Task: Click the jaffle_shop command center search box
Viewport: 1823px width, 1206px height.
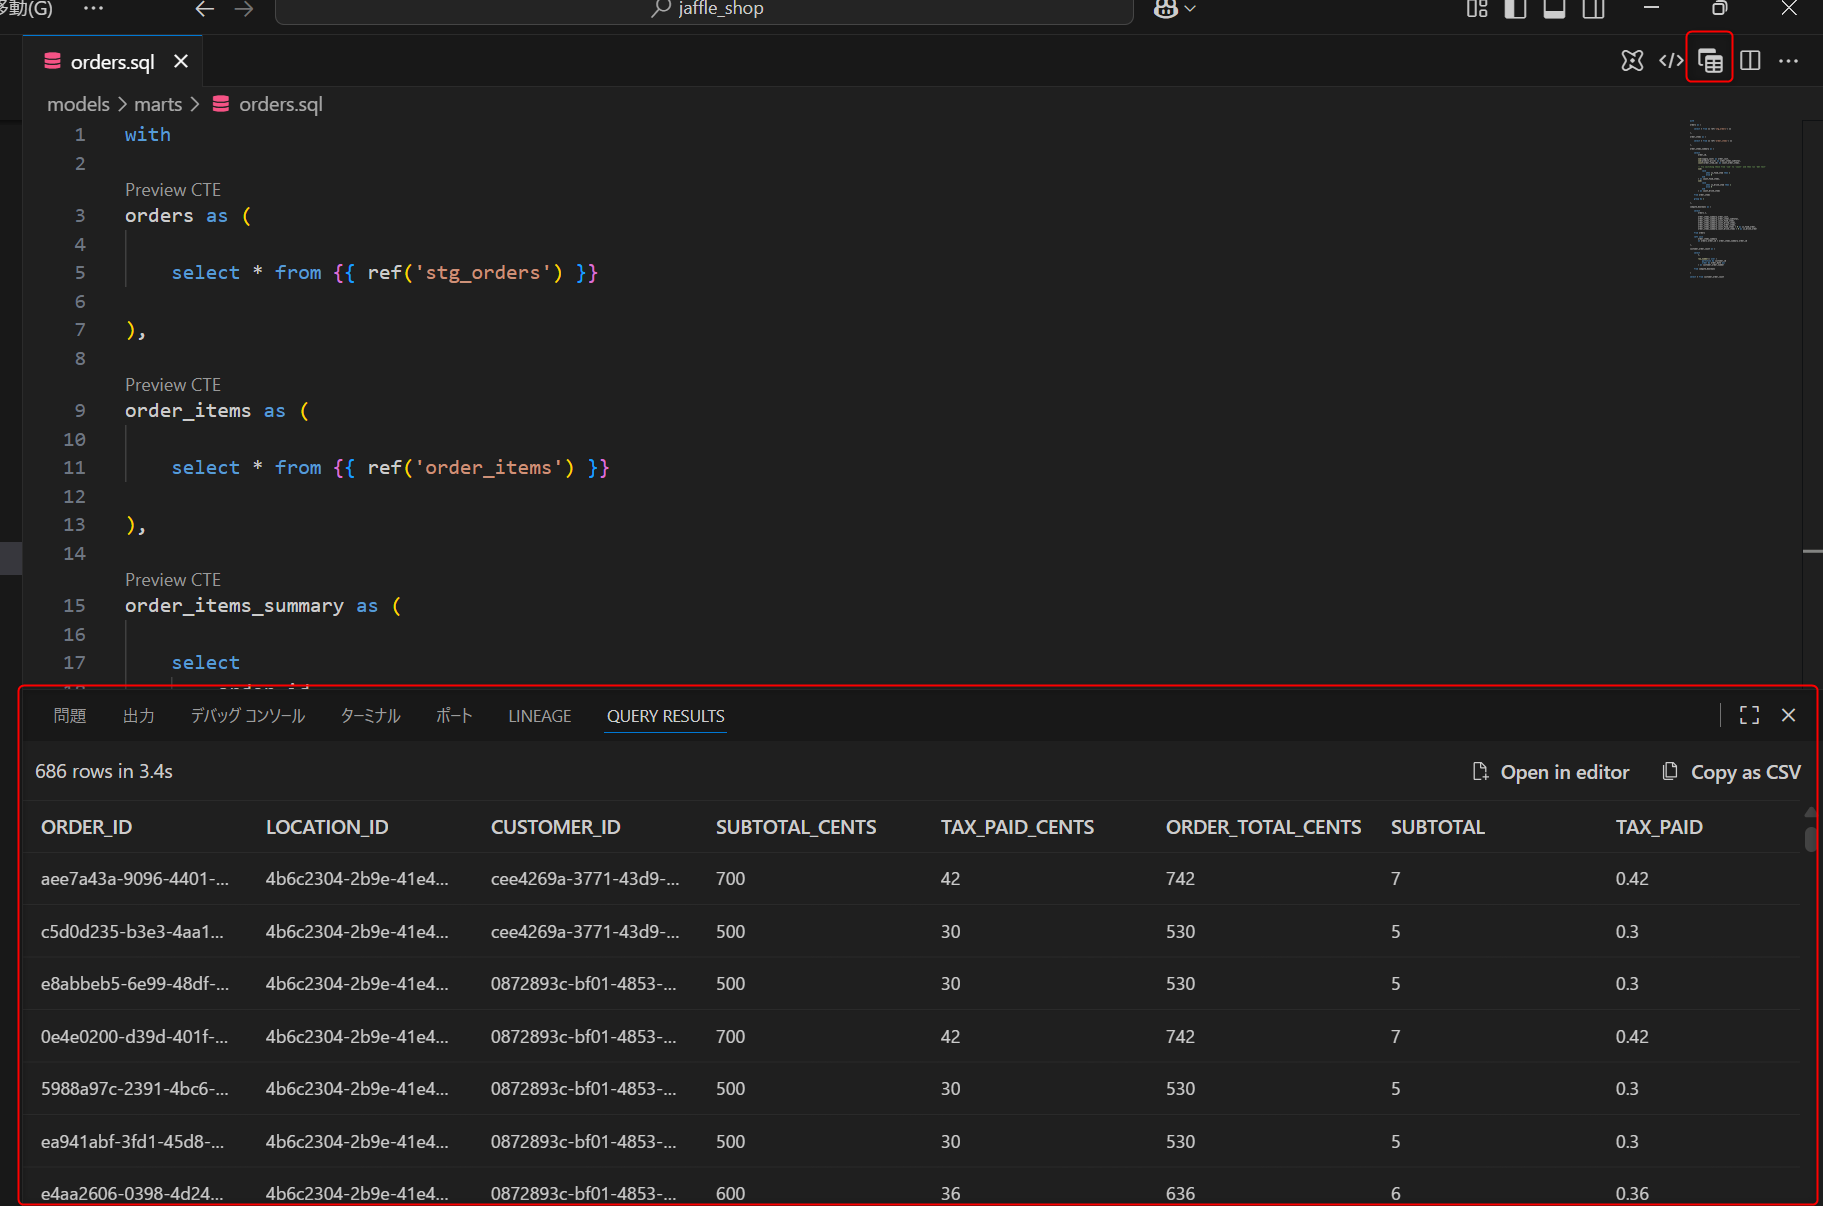Action: (x=704, y=9)
